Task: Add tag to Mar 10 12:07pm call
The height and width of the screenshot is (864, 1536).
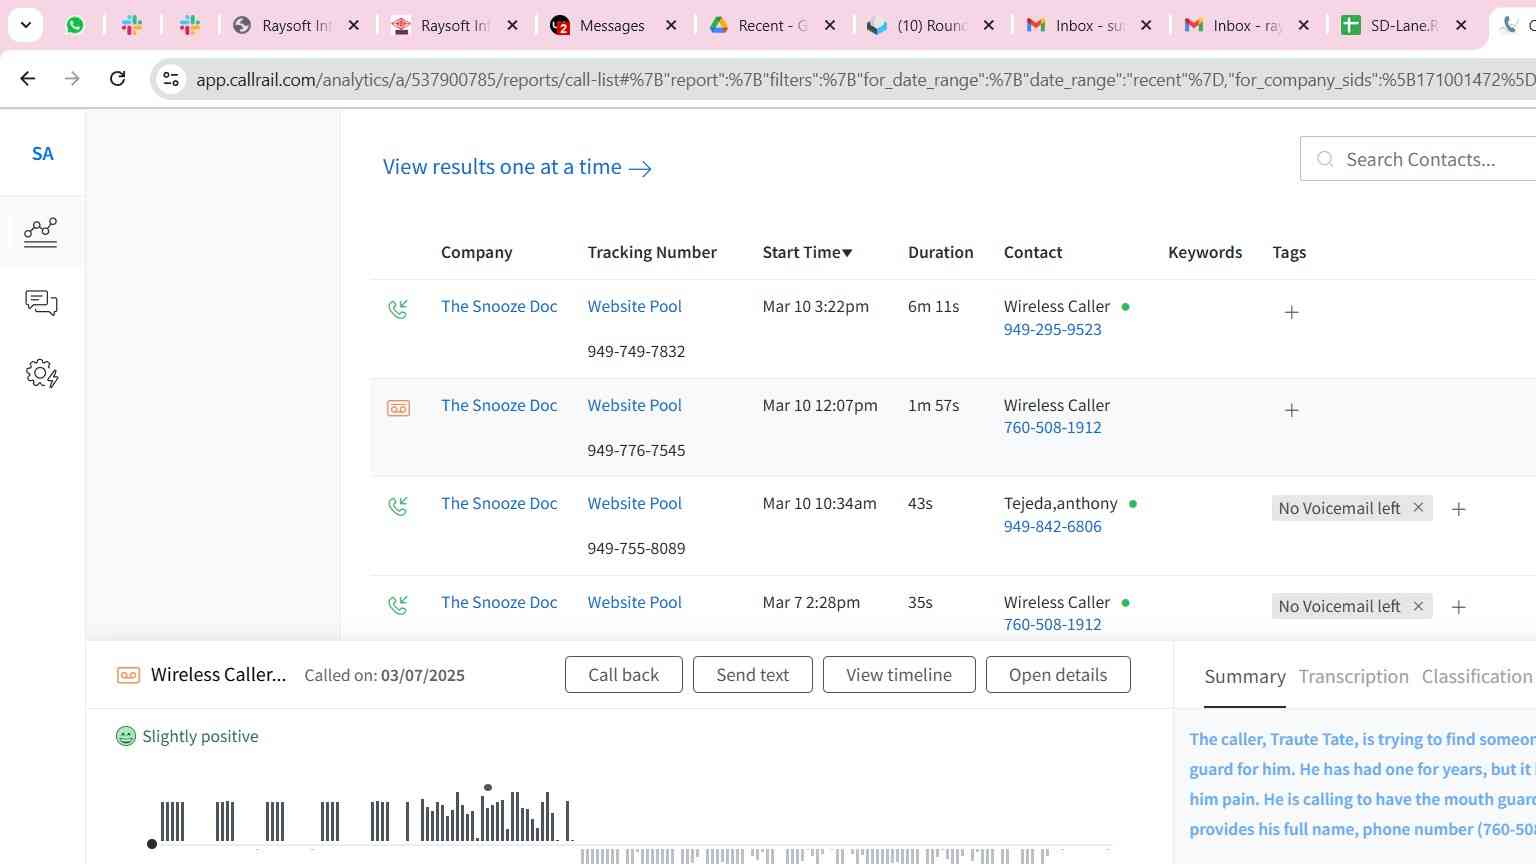Action: pyautogui.click(x=1291, y=410)
